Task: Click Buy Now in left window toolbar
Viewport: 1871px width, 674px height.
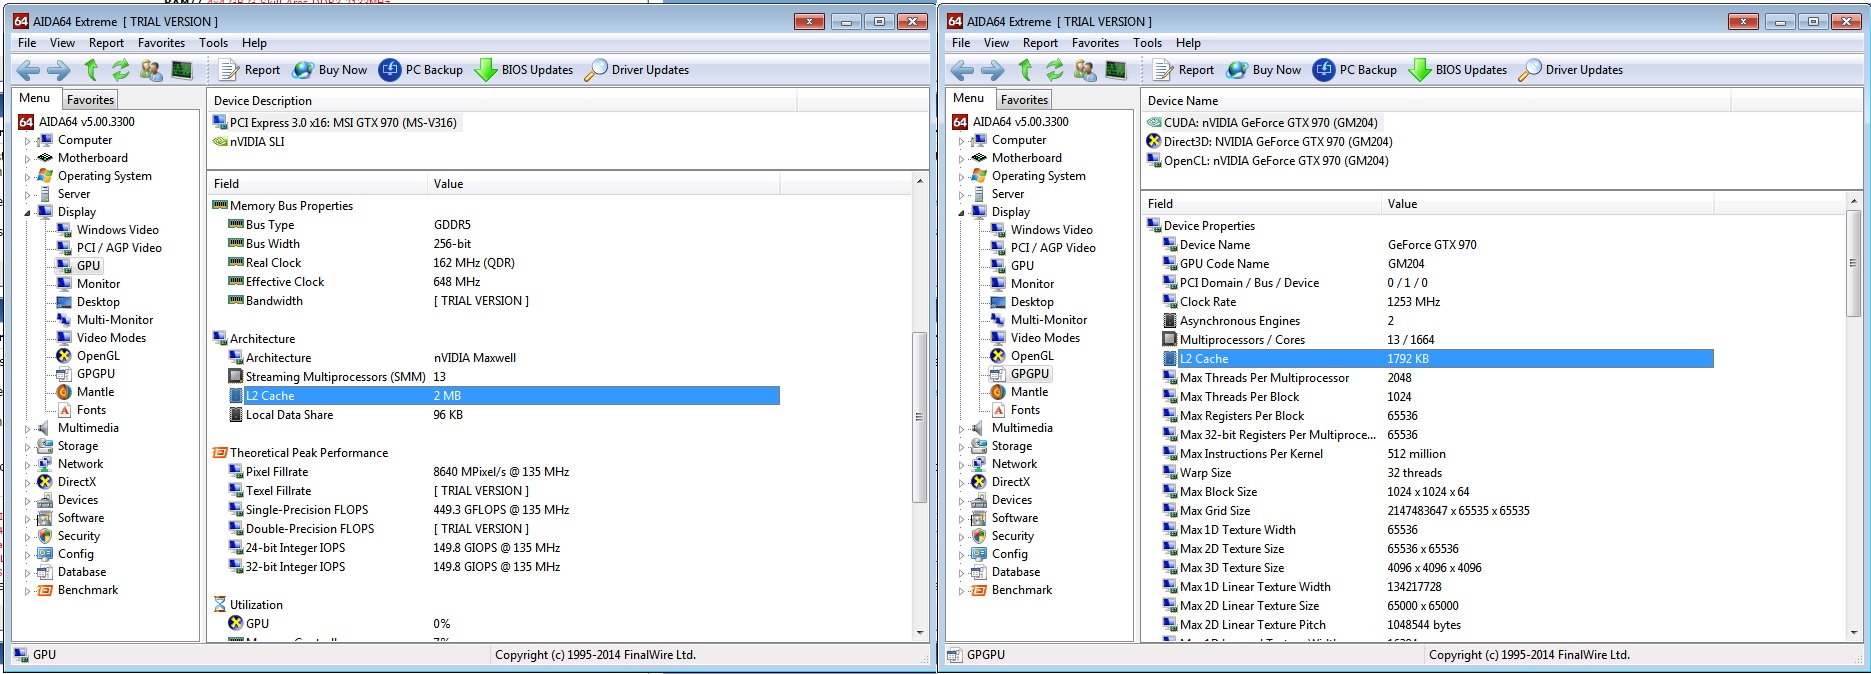Action: tap(330, 70)
